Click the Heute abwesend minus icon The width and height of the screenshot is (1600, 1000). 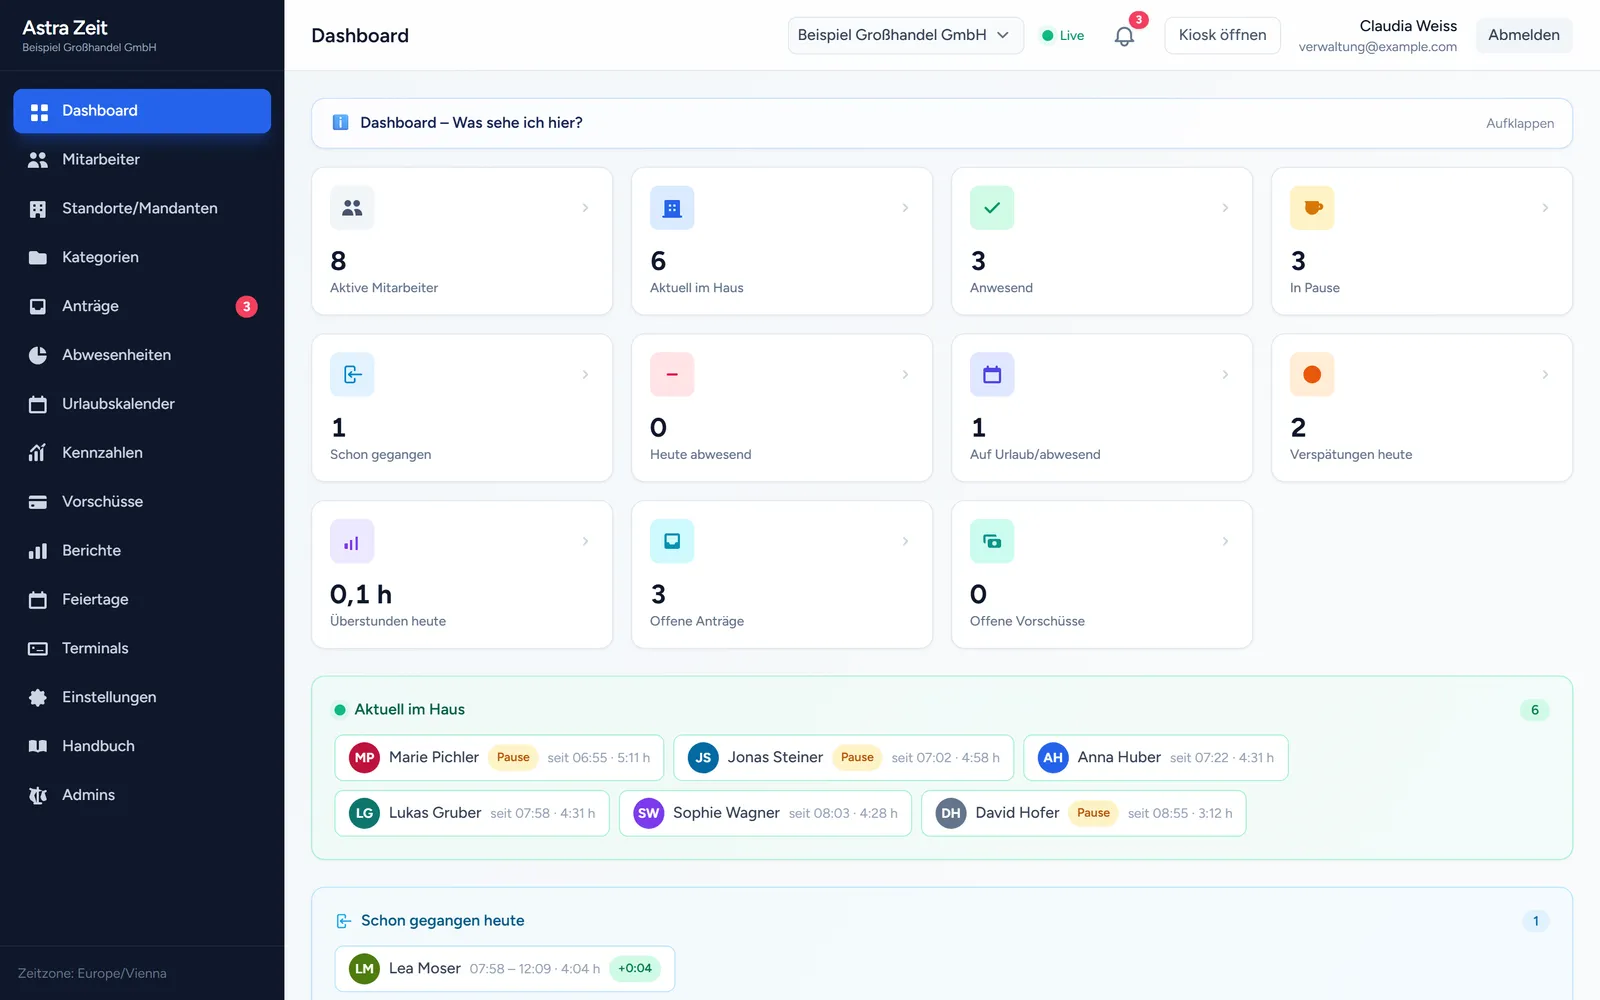[x=672, y=375]
